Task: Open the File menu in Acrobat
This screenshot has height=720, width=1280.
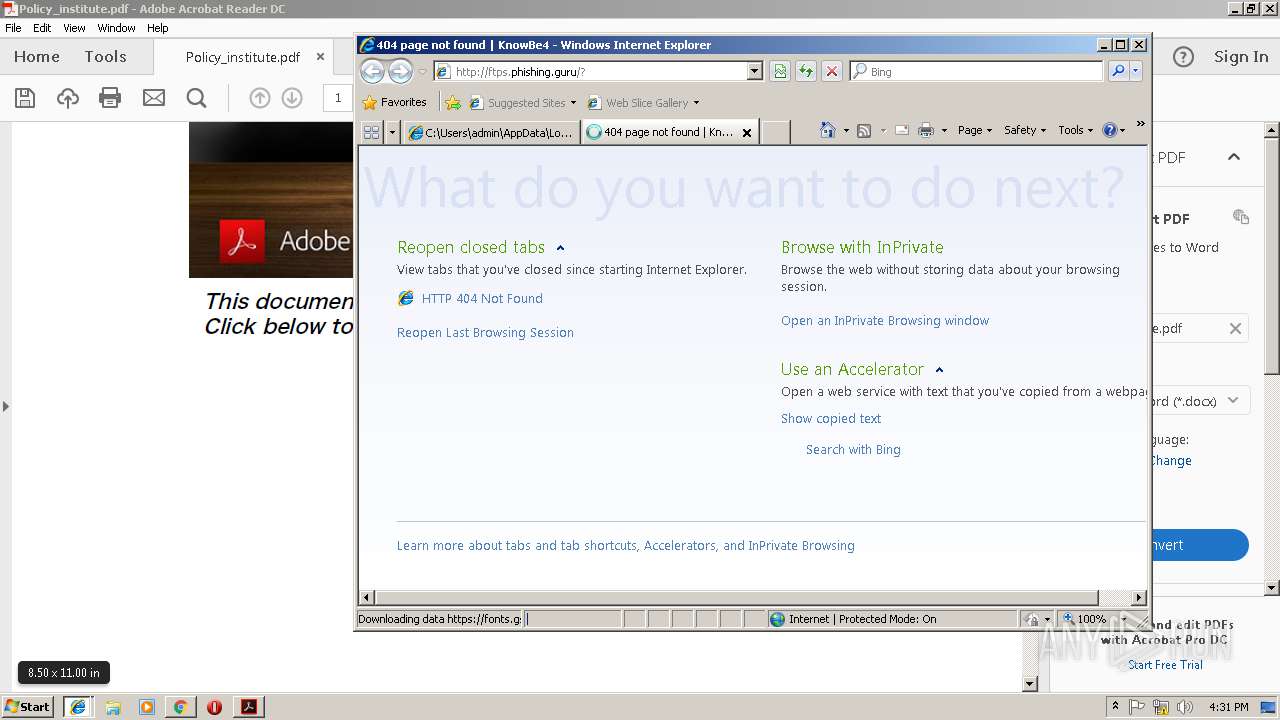Action: [13, 28]
